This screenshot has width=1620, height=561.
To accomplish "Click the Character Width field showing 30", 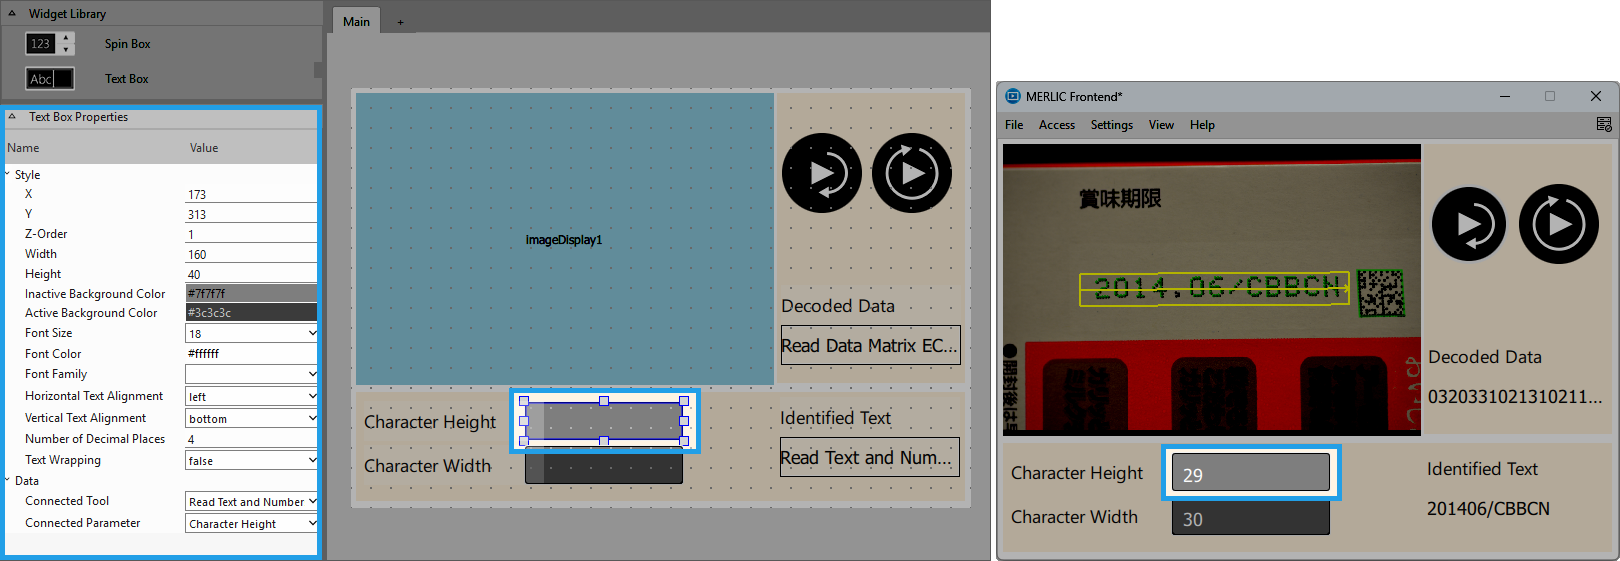I will click(1250, 519).
